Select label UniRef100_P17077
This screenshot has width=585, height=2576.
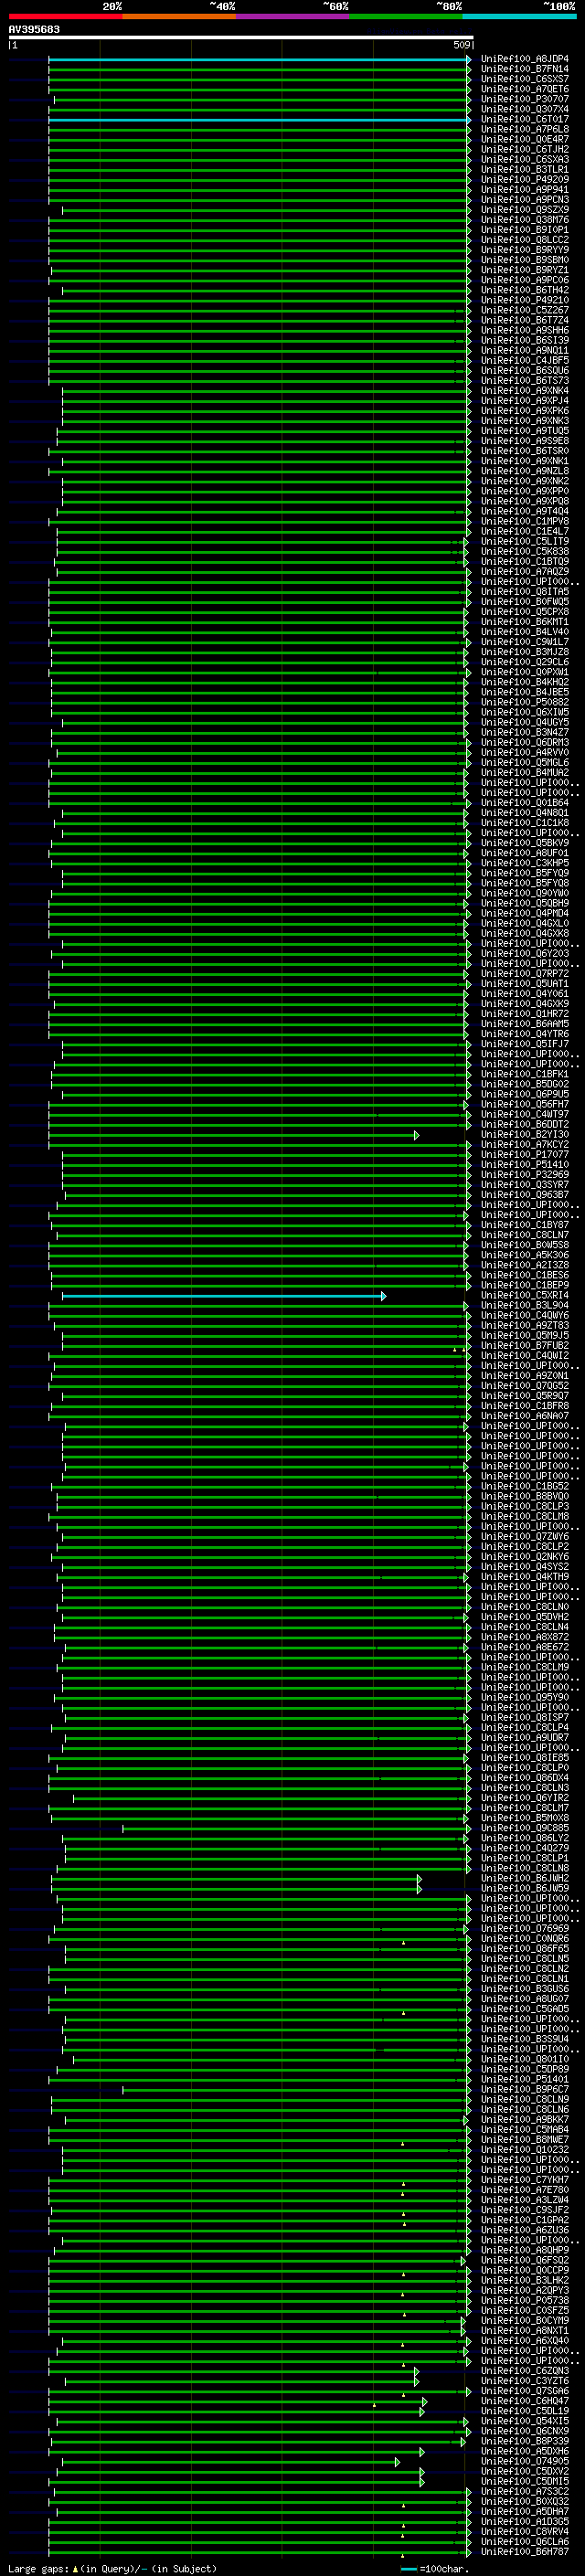(x=524, y=1155)
